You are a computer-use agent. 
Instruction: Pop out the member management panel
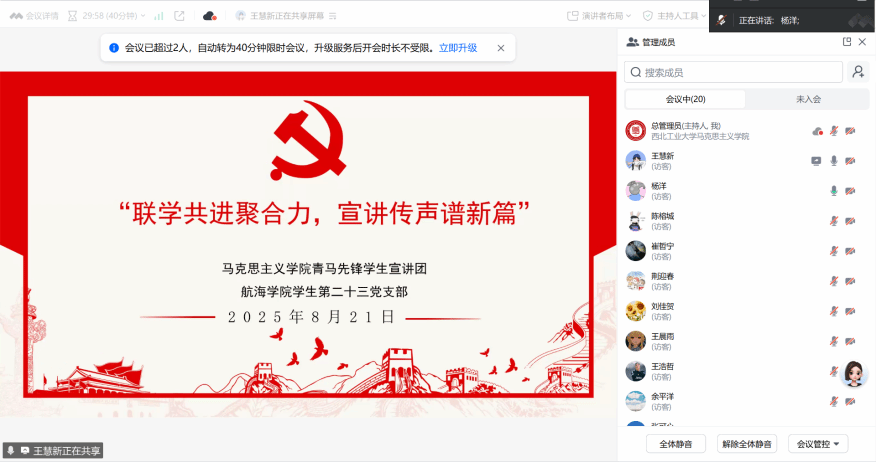point(847,42)
